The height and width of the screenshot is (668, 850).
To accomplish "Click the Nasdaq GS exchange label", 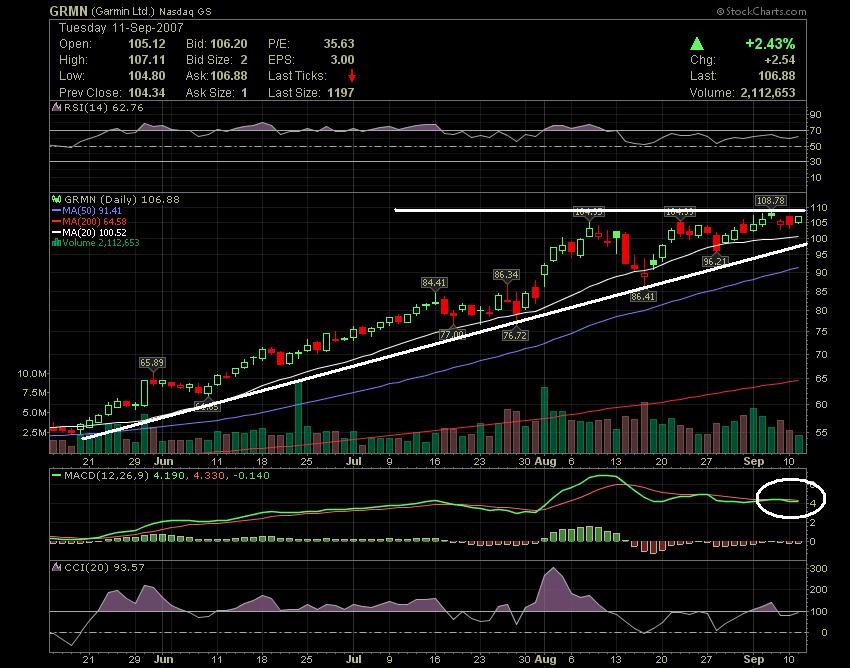I will 186,11.
